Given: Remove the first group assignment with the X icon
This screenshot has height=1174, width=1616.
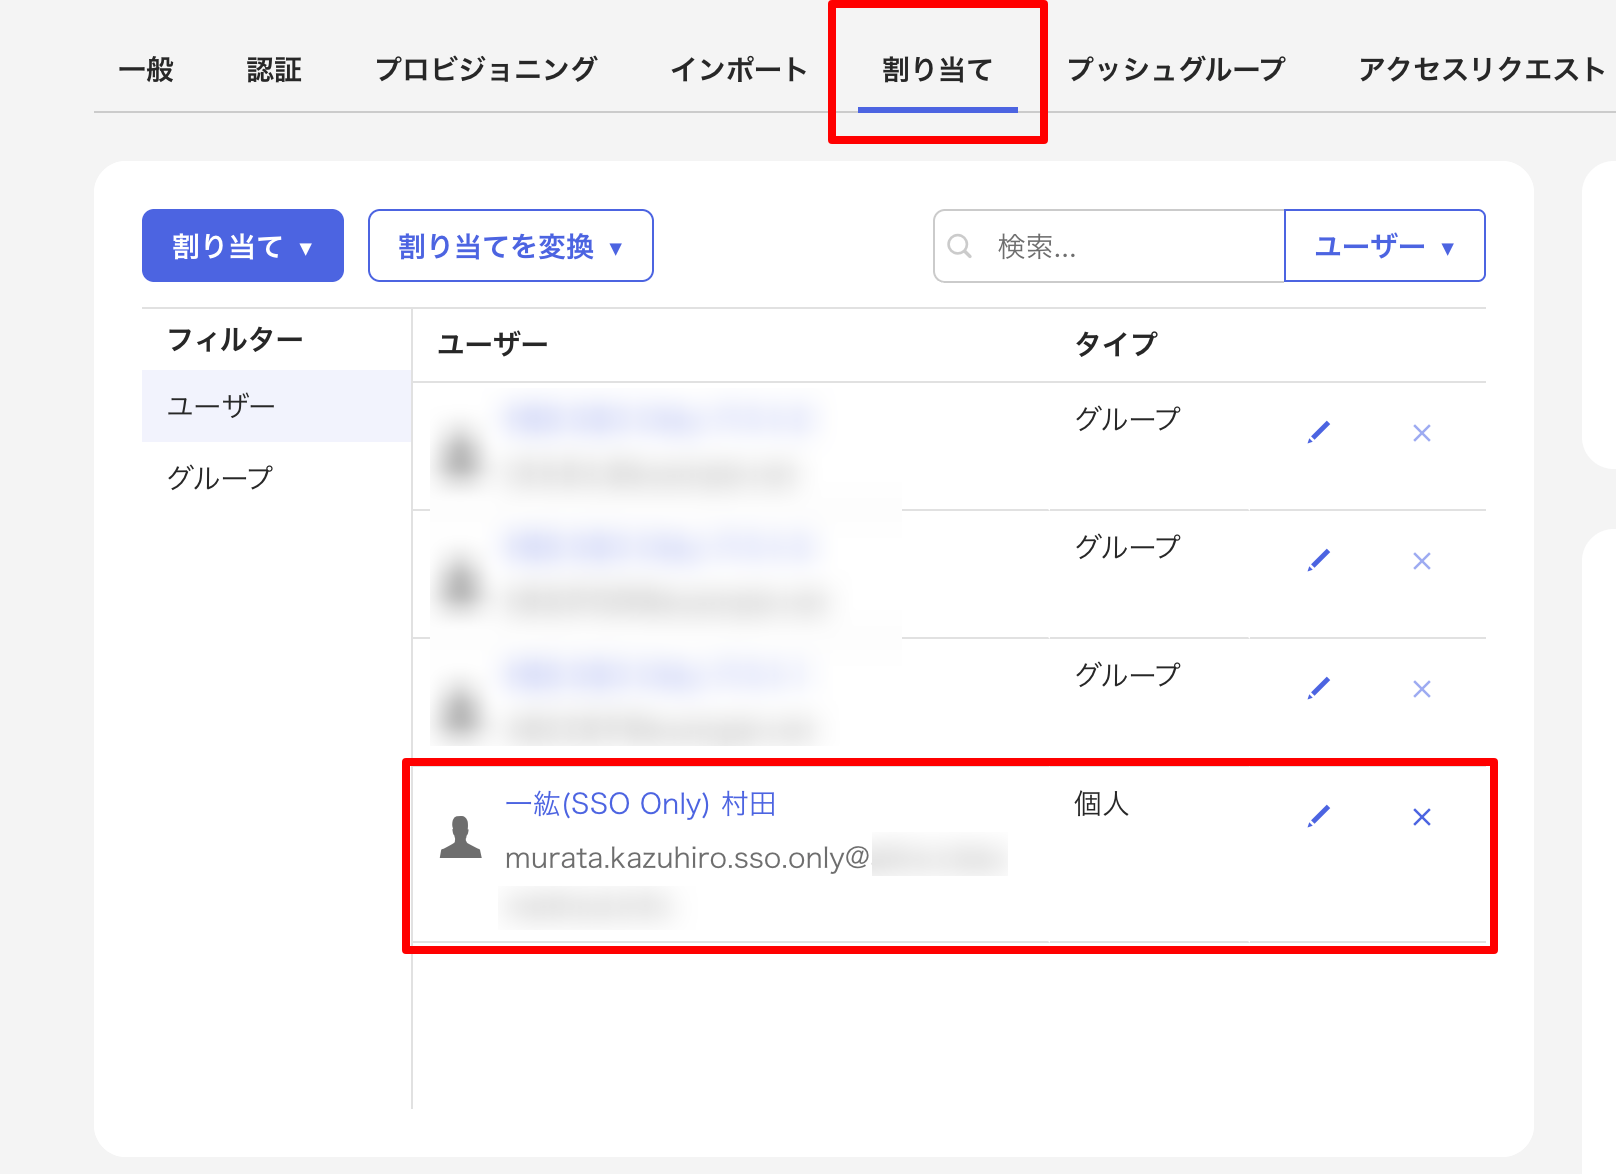Looking at the screenshot, I should point(1421,434).
